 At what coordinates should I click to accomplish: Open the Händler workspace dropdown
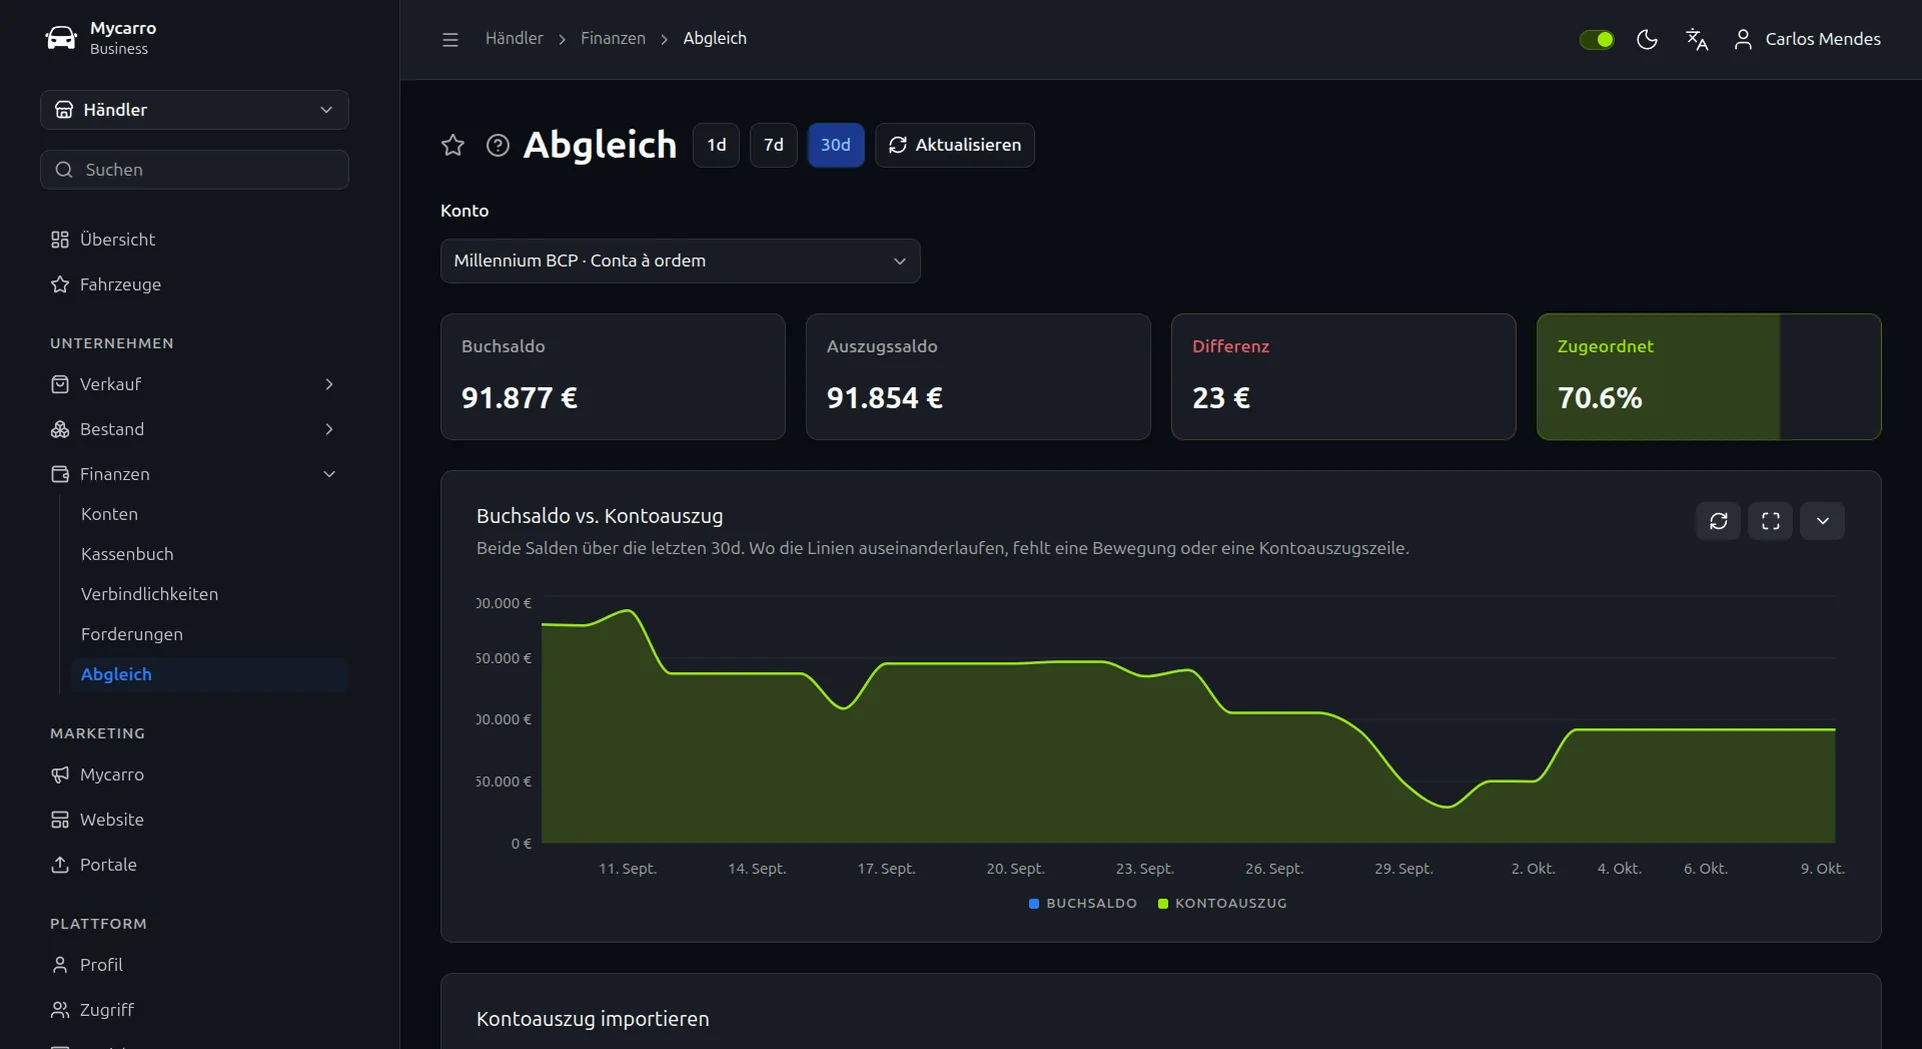pos(194,110)
